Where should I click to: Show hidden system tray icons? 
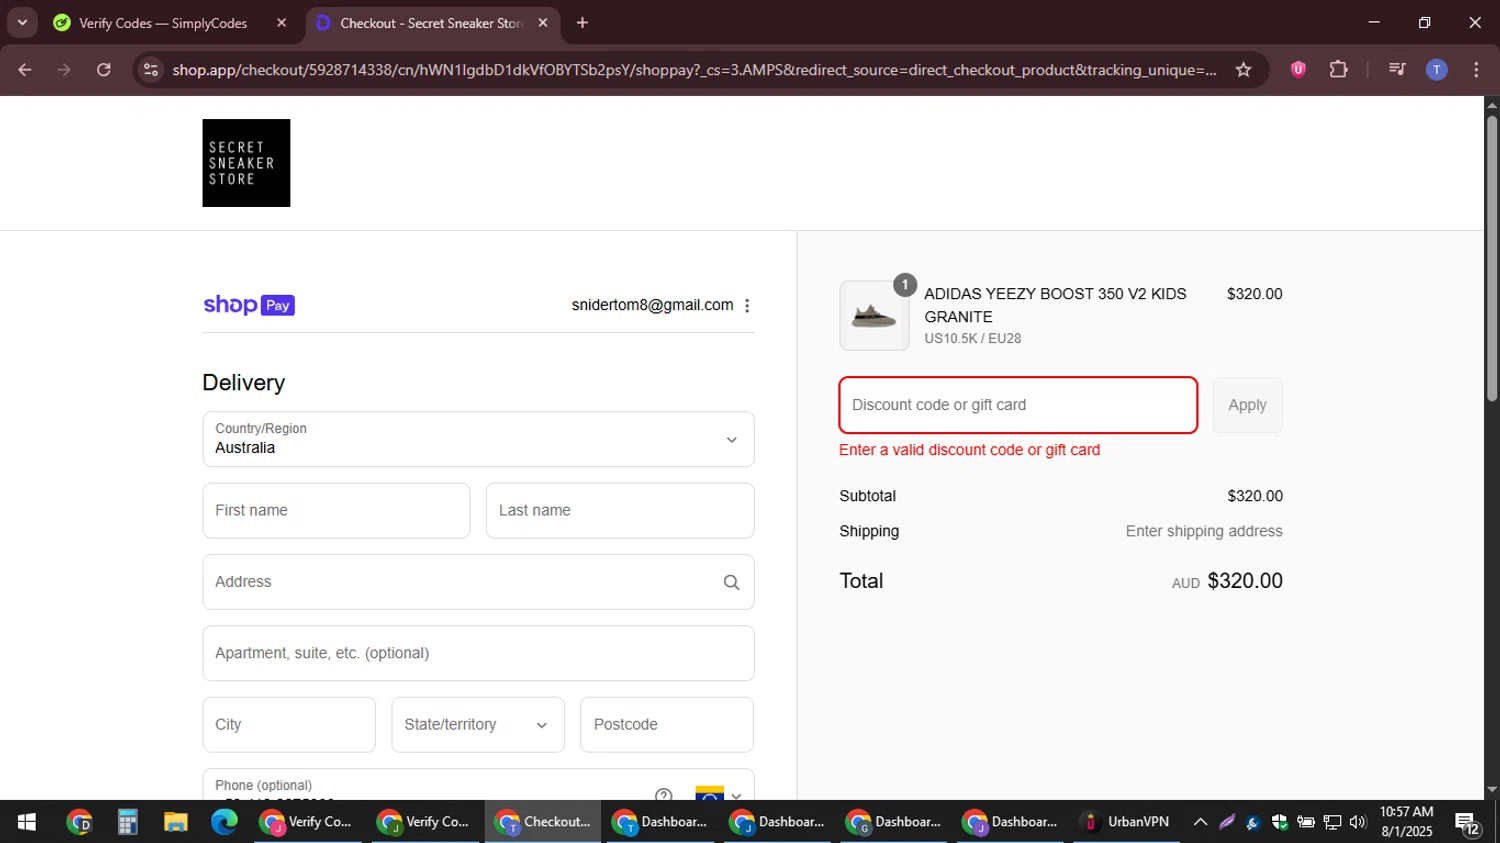pyautogui.click(x=1200, y=822)
